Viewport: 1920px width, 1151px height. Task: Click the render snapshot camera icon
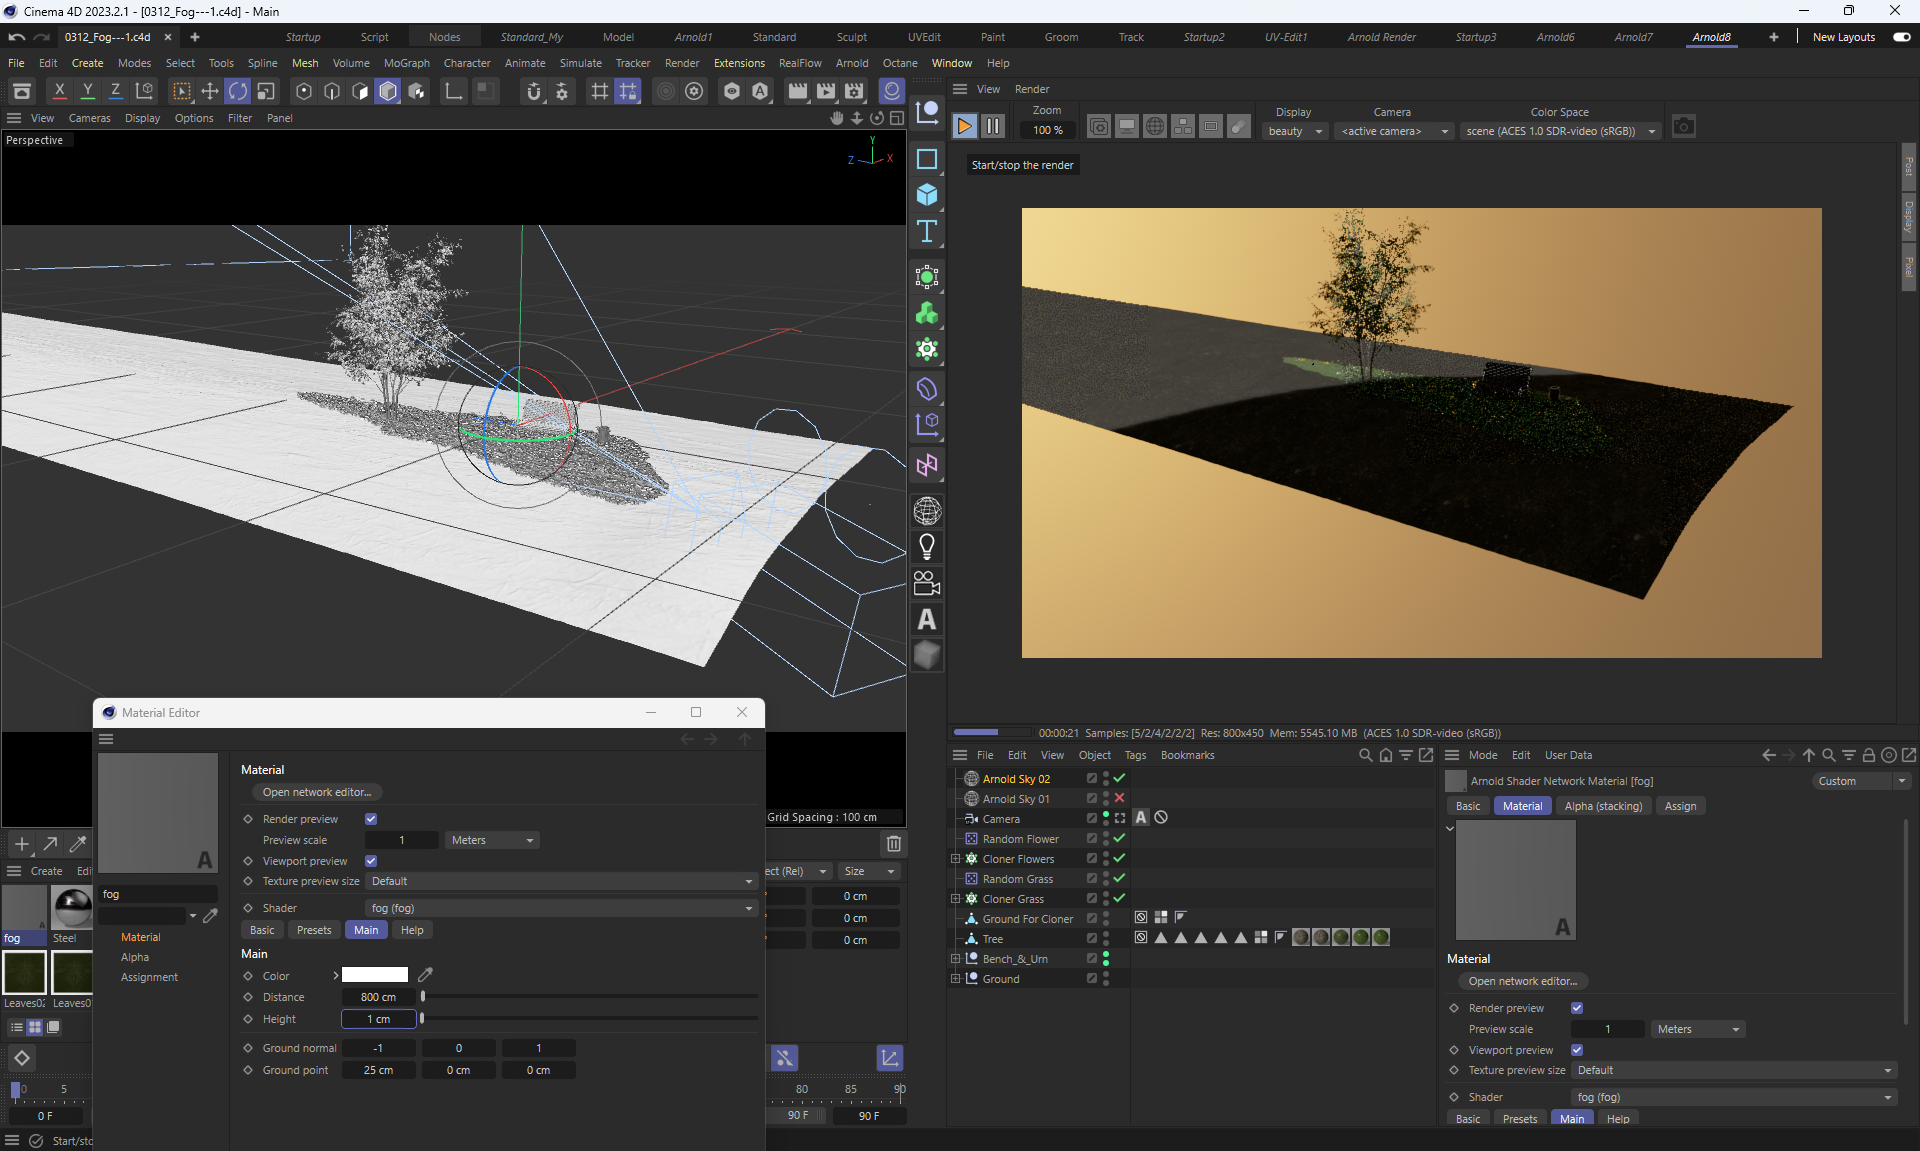point(1684,127)
